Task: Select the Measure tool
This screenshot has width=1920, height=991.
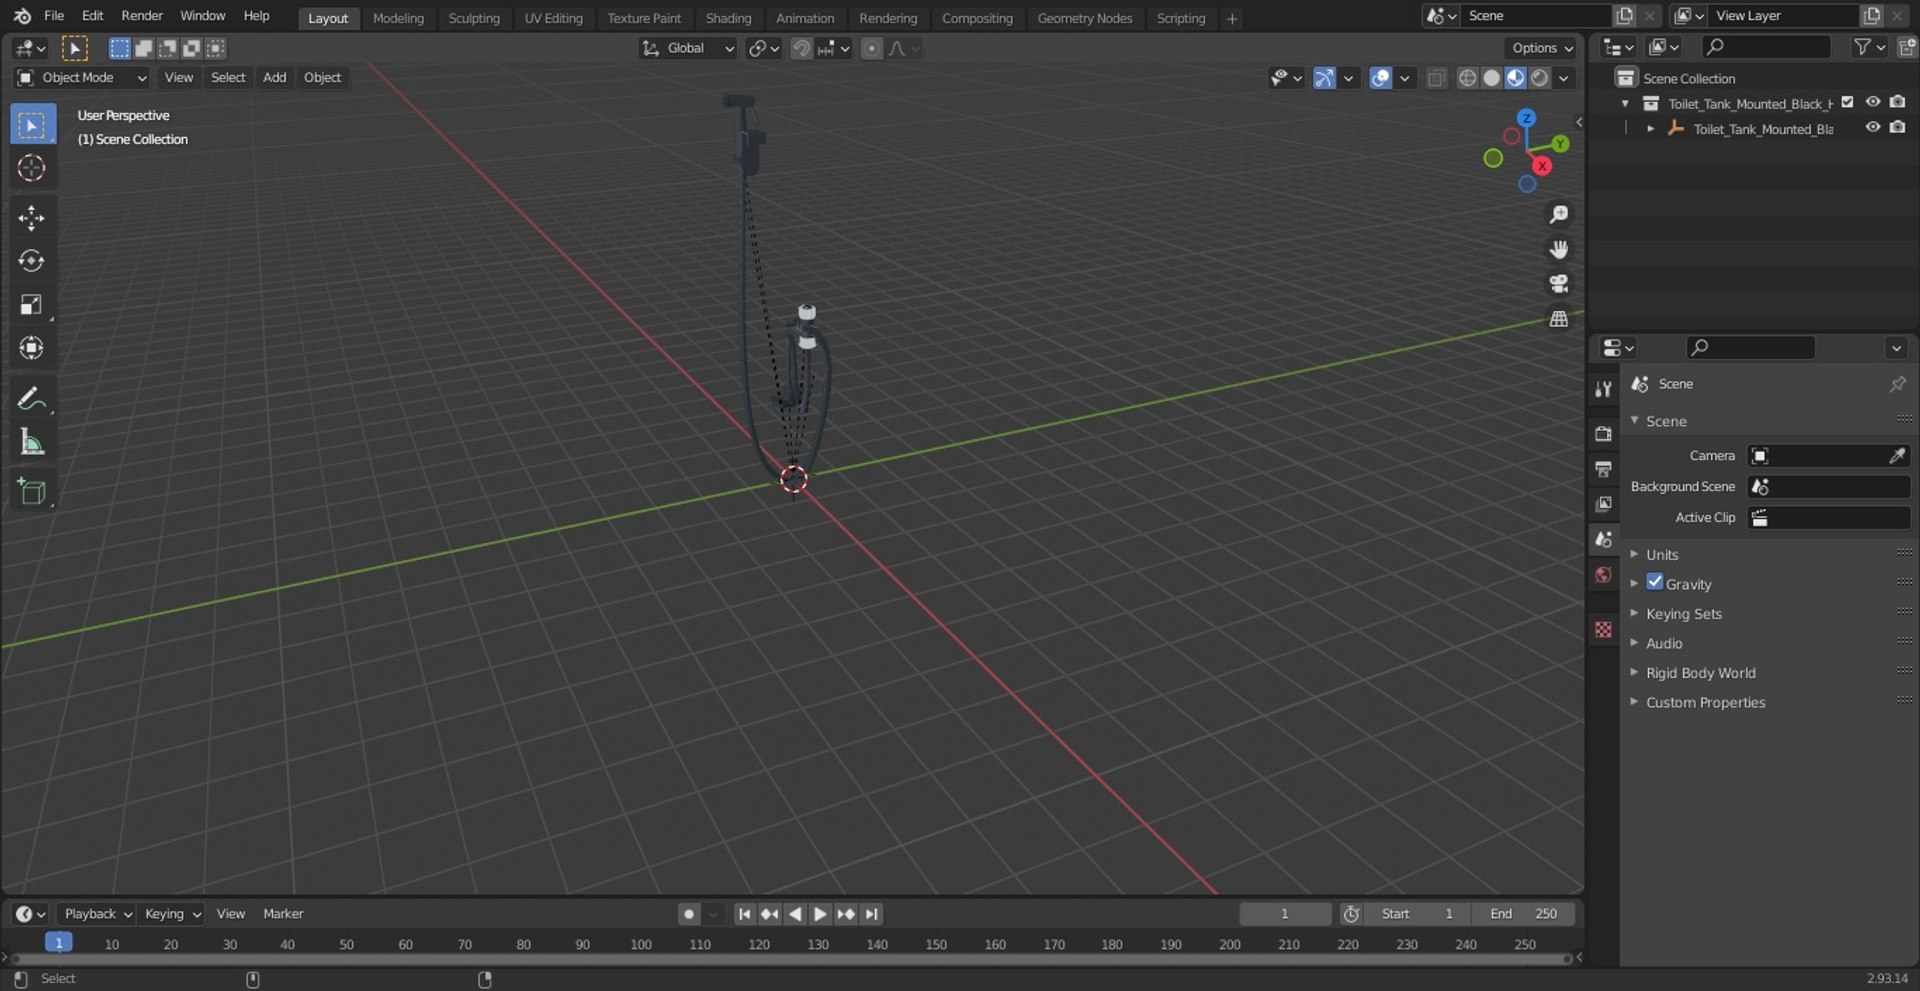Action: tap(32, 442)
